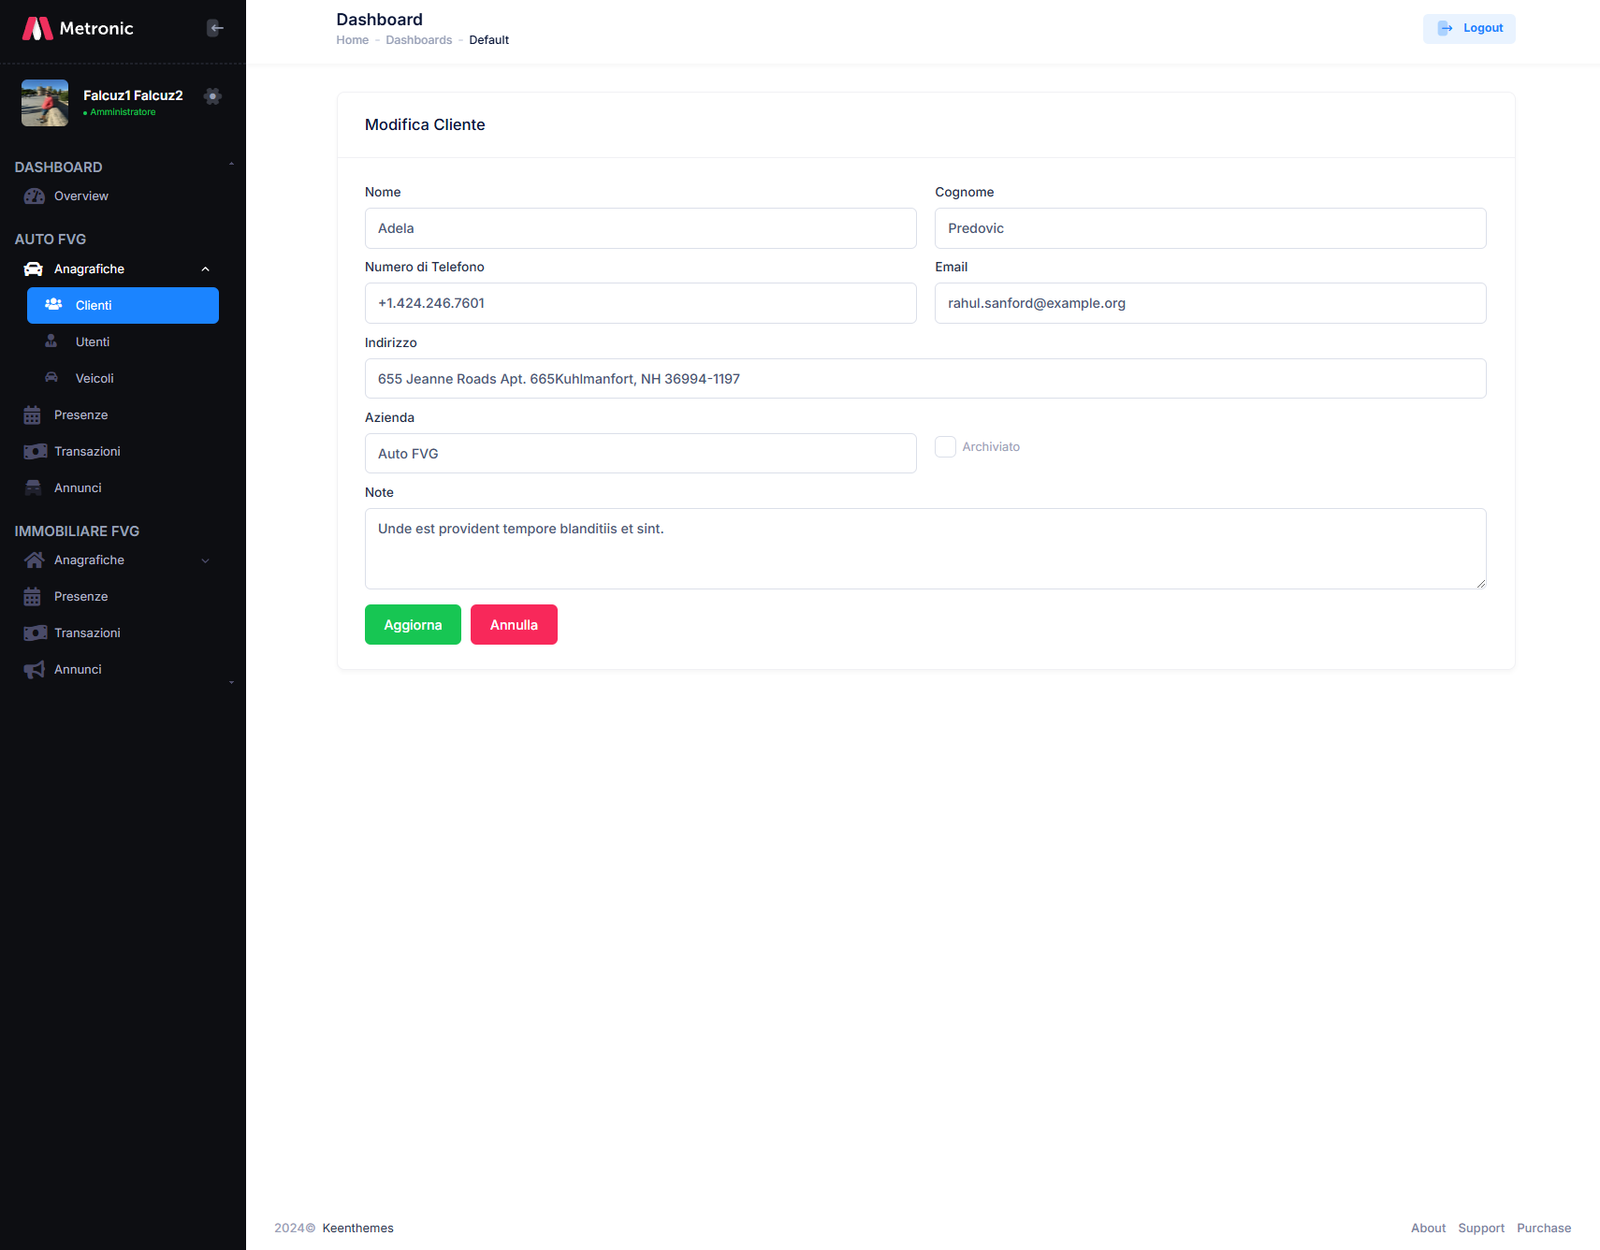This screenshot has height=1250, width=1600.
Task: Open user settings gear icon
Action: [x=212, y=96]
